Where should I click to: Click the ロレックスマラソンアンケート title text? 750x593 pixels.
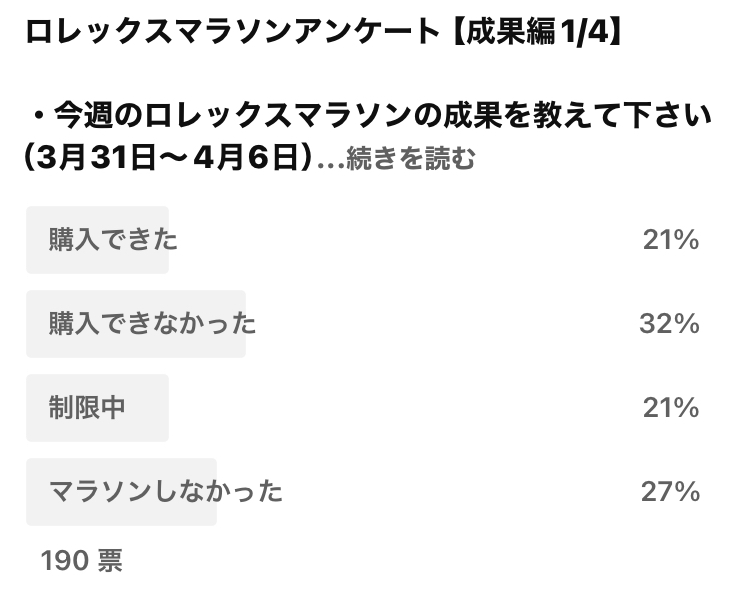(232, 32)
